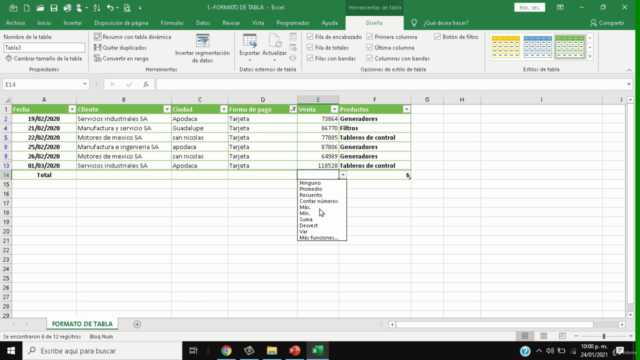This screenshot has height=360, width=640.
Task: Open PowerPoint from the taskbar
Action: point(295,351)
